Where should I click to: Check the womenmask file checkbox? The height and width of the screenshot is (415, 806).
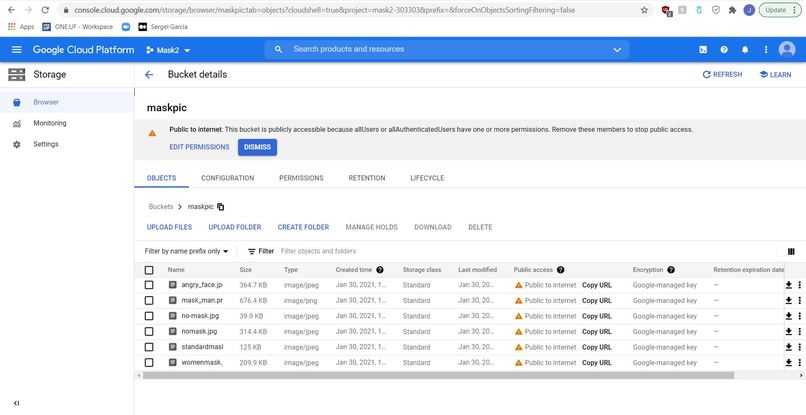149,363
